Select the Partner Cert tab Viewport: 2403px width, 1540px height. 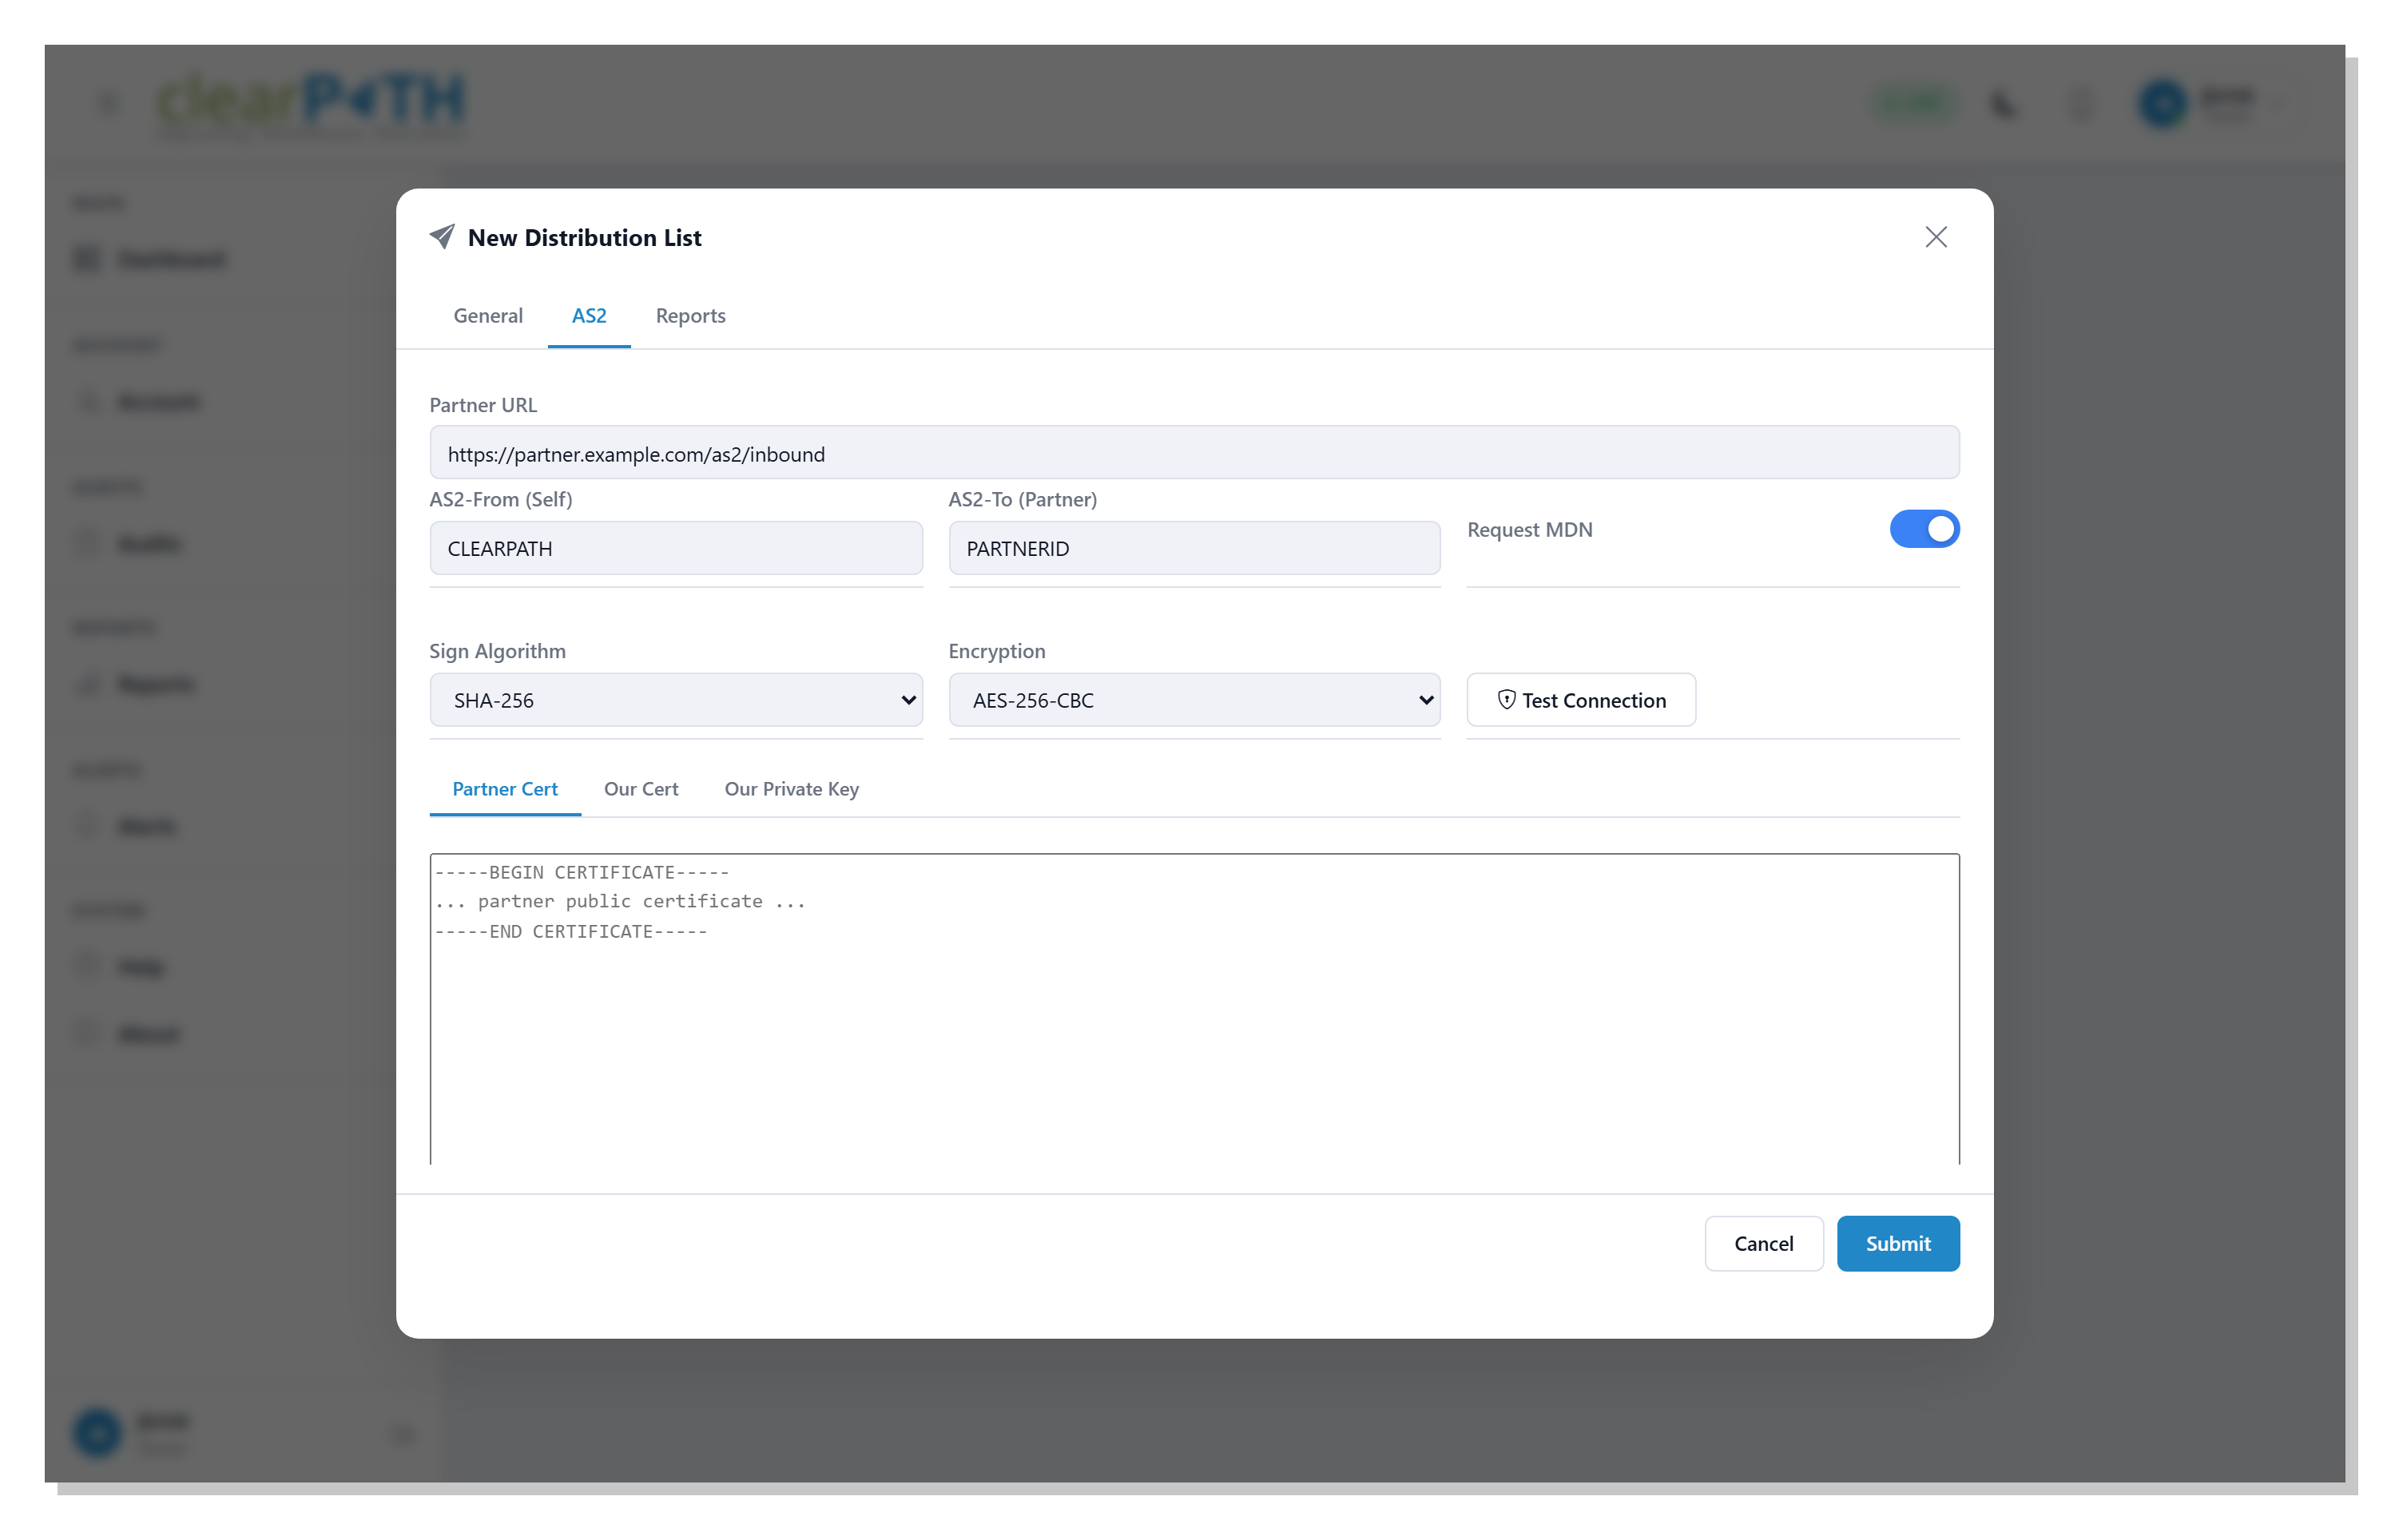pyautogui.click(x=505, y=788)
